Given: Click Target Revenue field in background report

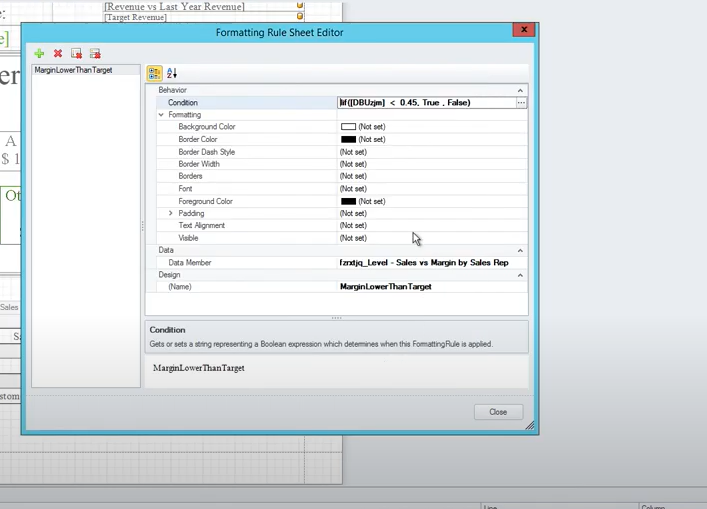Looking at the screenshot, I should 135,17.
